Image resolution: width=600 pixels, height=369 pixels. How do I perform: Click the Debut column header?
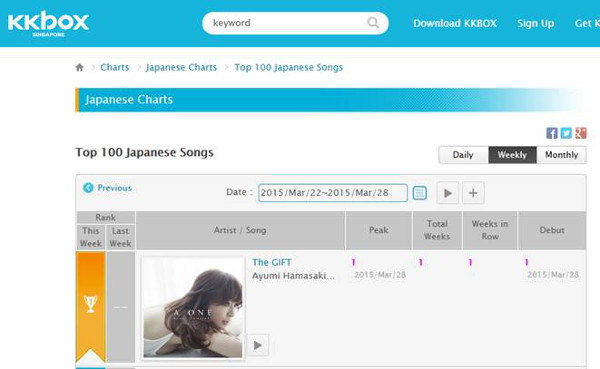click(x=552, y=230)
